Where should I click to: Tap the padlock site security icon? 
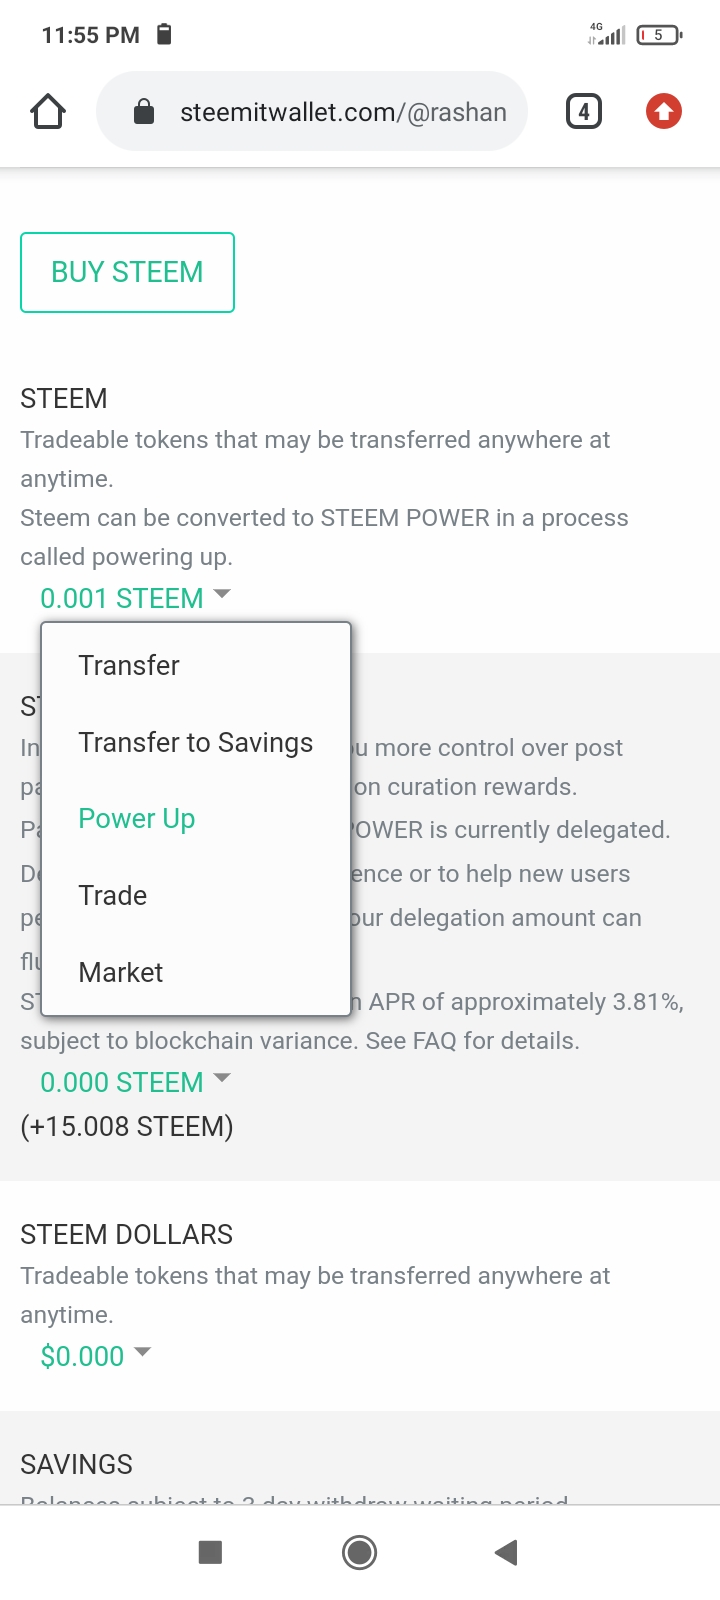click(x=144, y=112)
